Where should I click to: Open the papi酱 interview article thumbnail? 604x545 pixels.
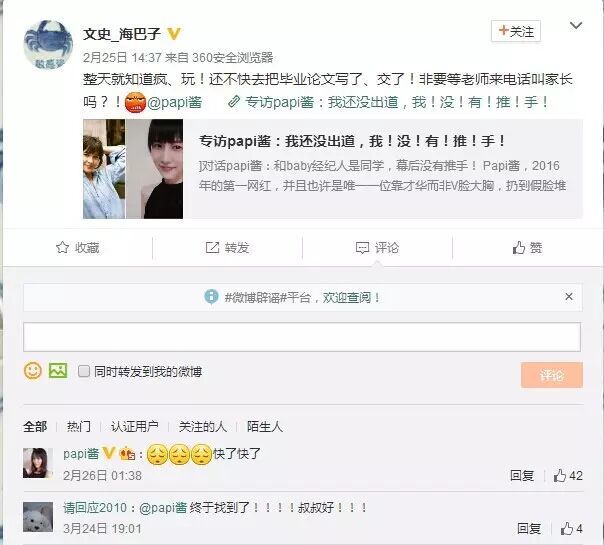tap(133, 169)
